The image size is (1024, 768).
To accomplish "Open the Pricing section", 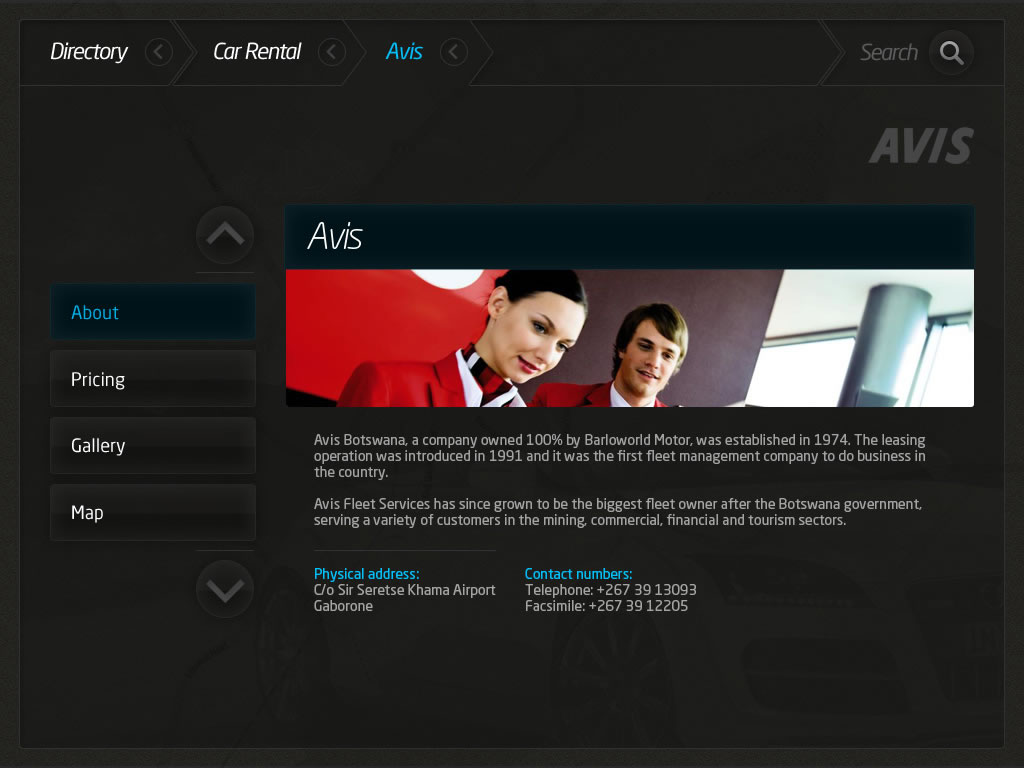I will point(152,379).
